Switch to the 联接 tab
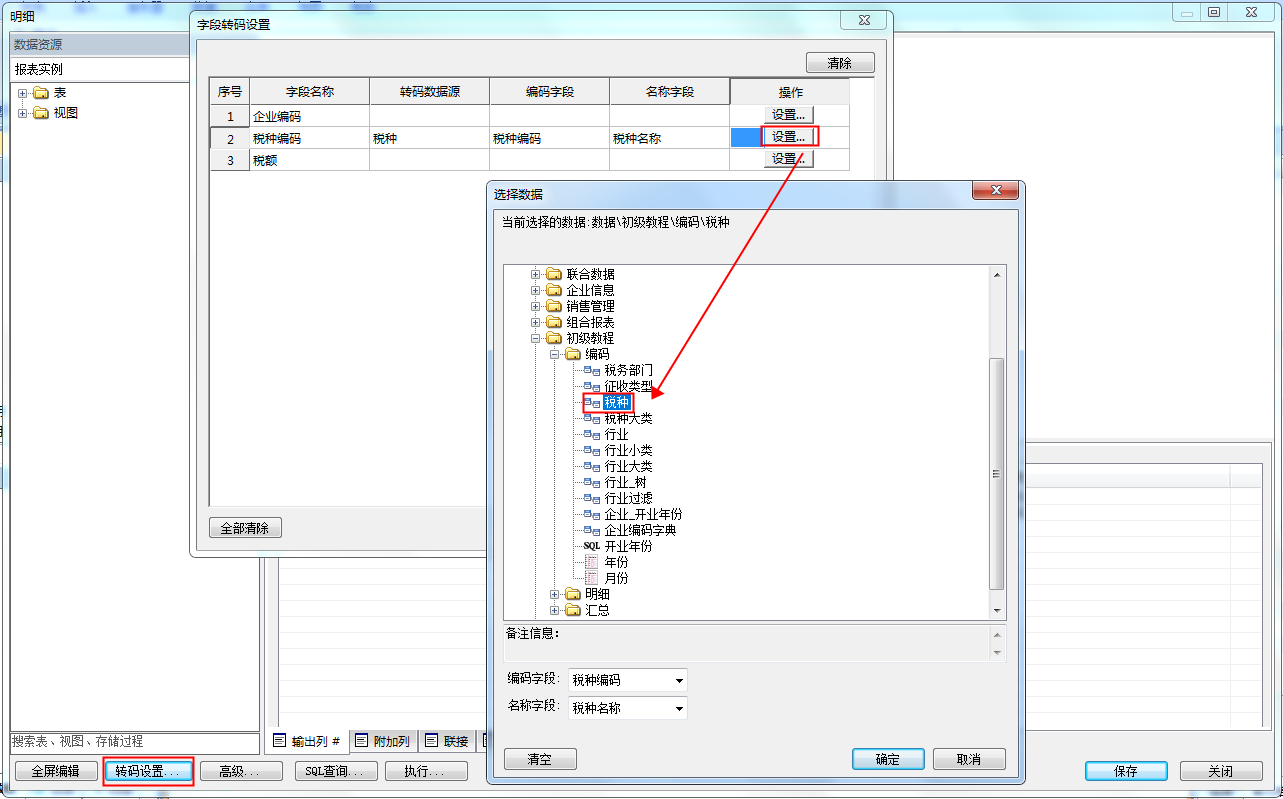1283x799 pixels. [446, 741]
